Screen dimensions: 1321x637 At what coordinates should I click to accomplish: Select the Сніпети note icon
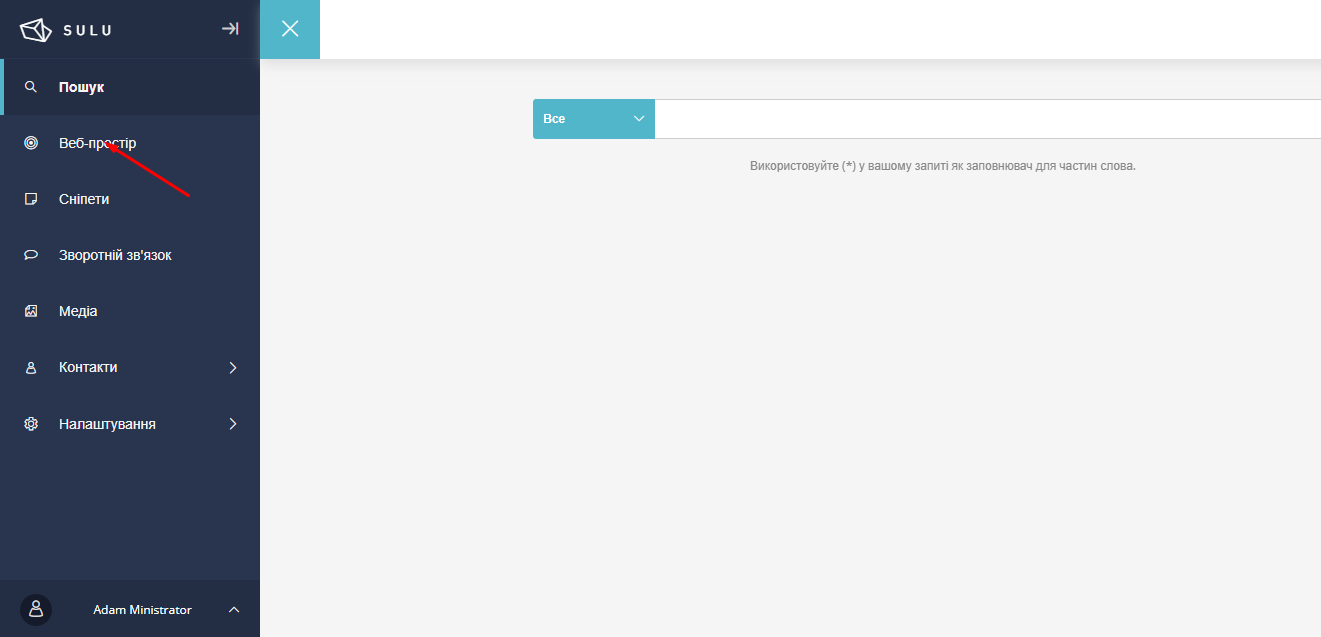click(x=31, y=199)
